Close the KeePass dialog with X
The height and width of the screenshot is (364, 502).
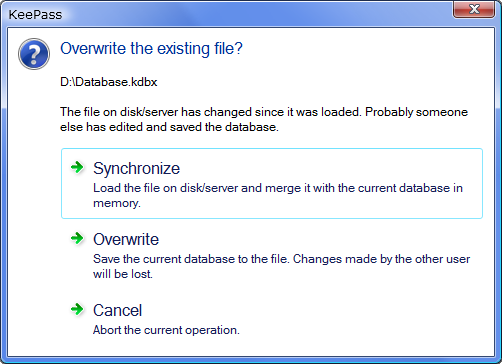coord(474,9)
